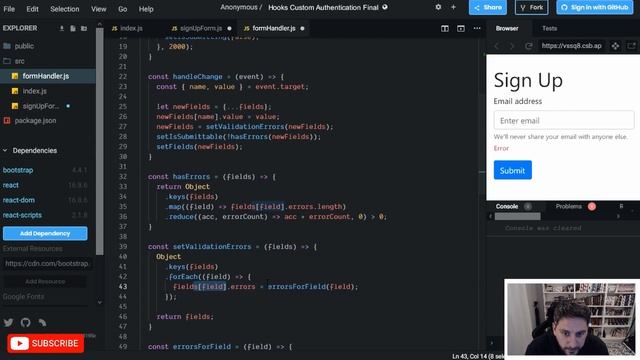Open the Twitter icon link
The image size is (640, 360).
coord(9,322)
